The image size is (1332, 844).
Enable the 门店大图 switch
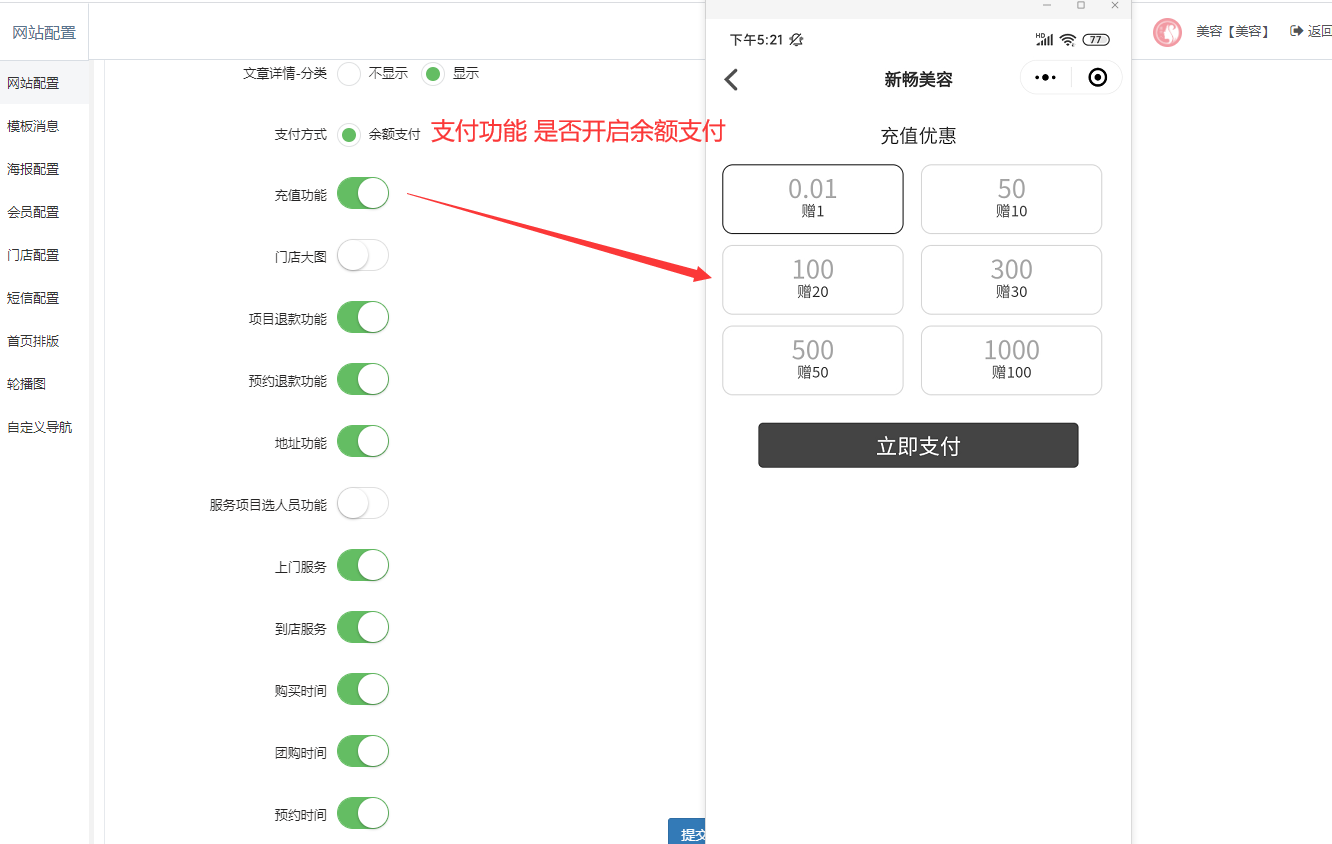(x=362, y=256)
